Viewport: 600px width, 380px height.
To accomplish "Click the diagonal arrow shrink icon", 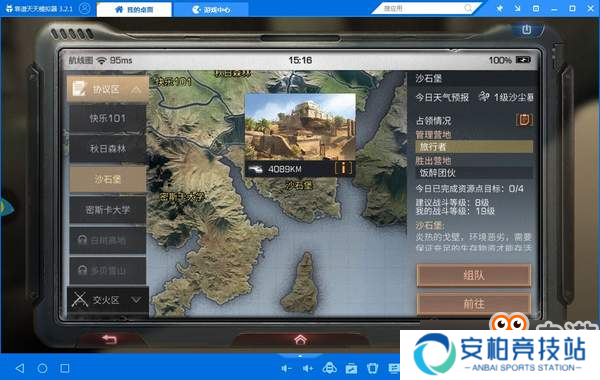I will 517,8.
